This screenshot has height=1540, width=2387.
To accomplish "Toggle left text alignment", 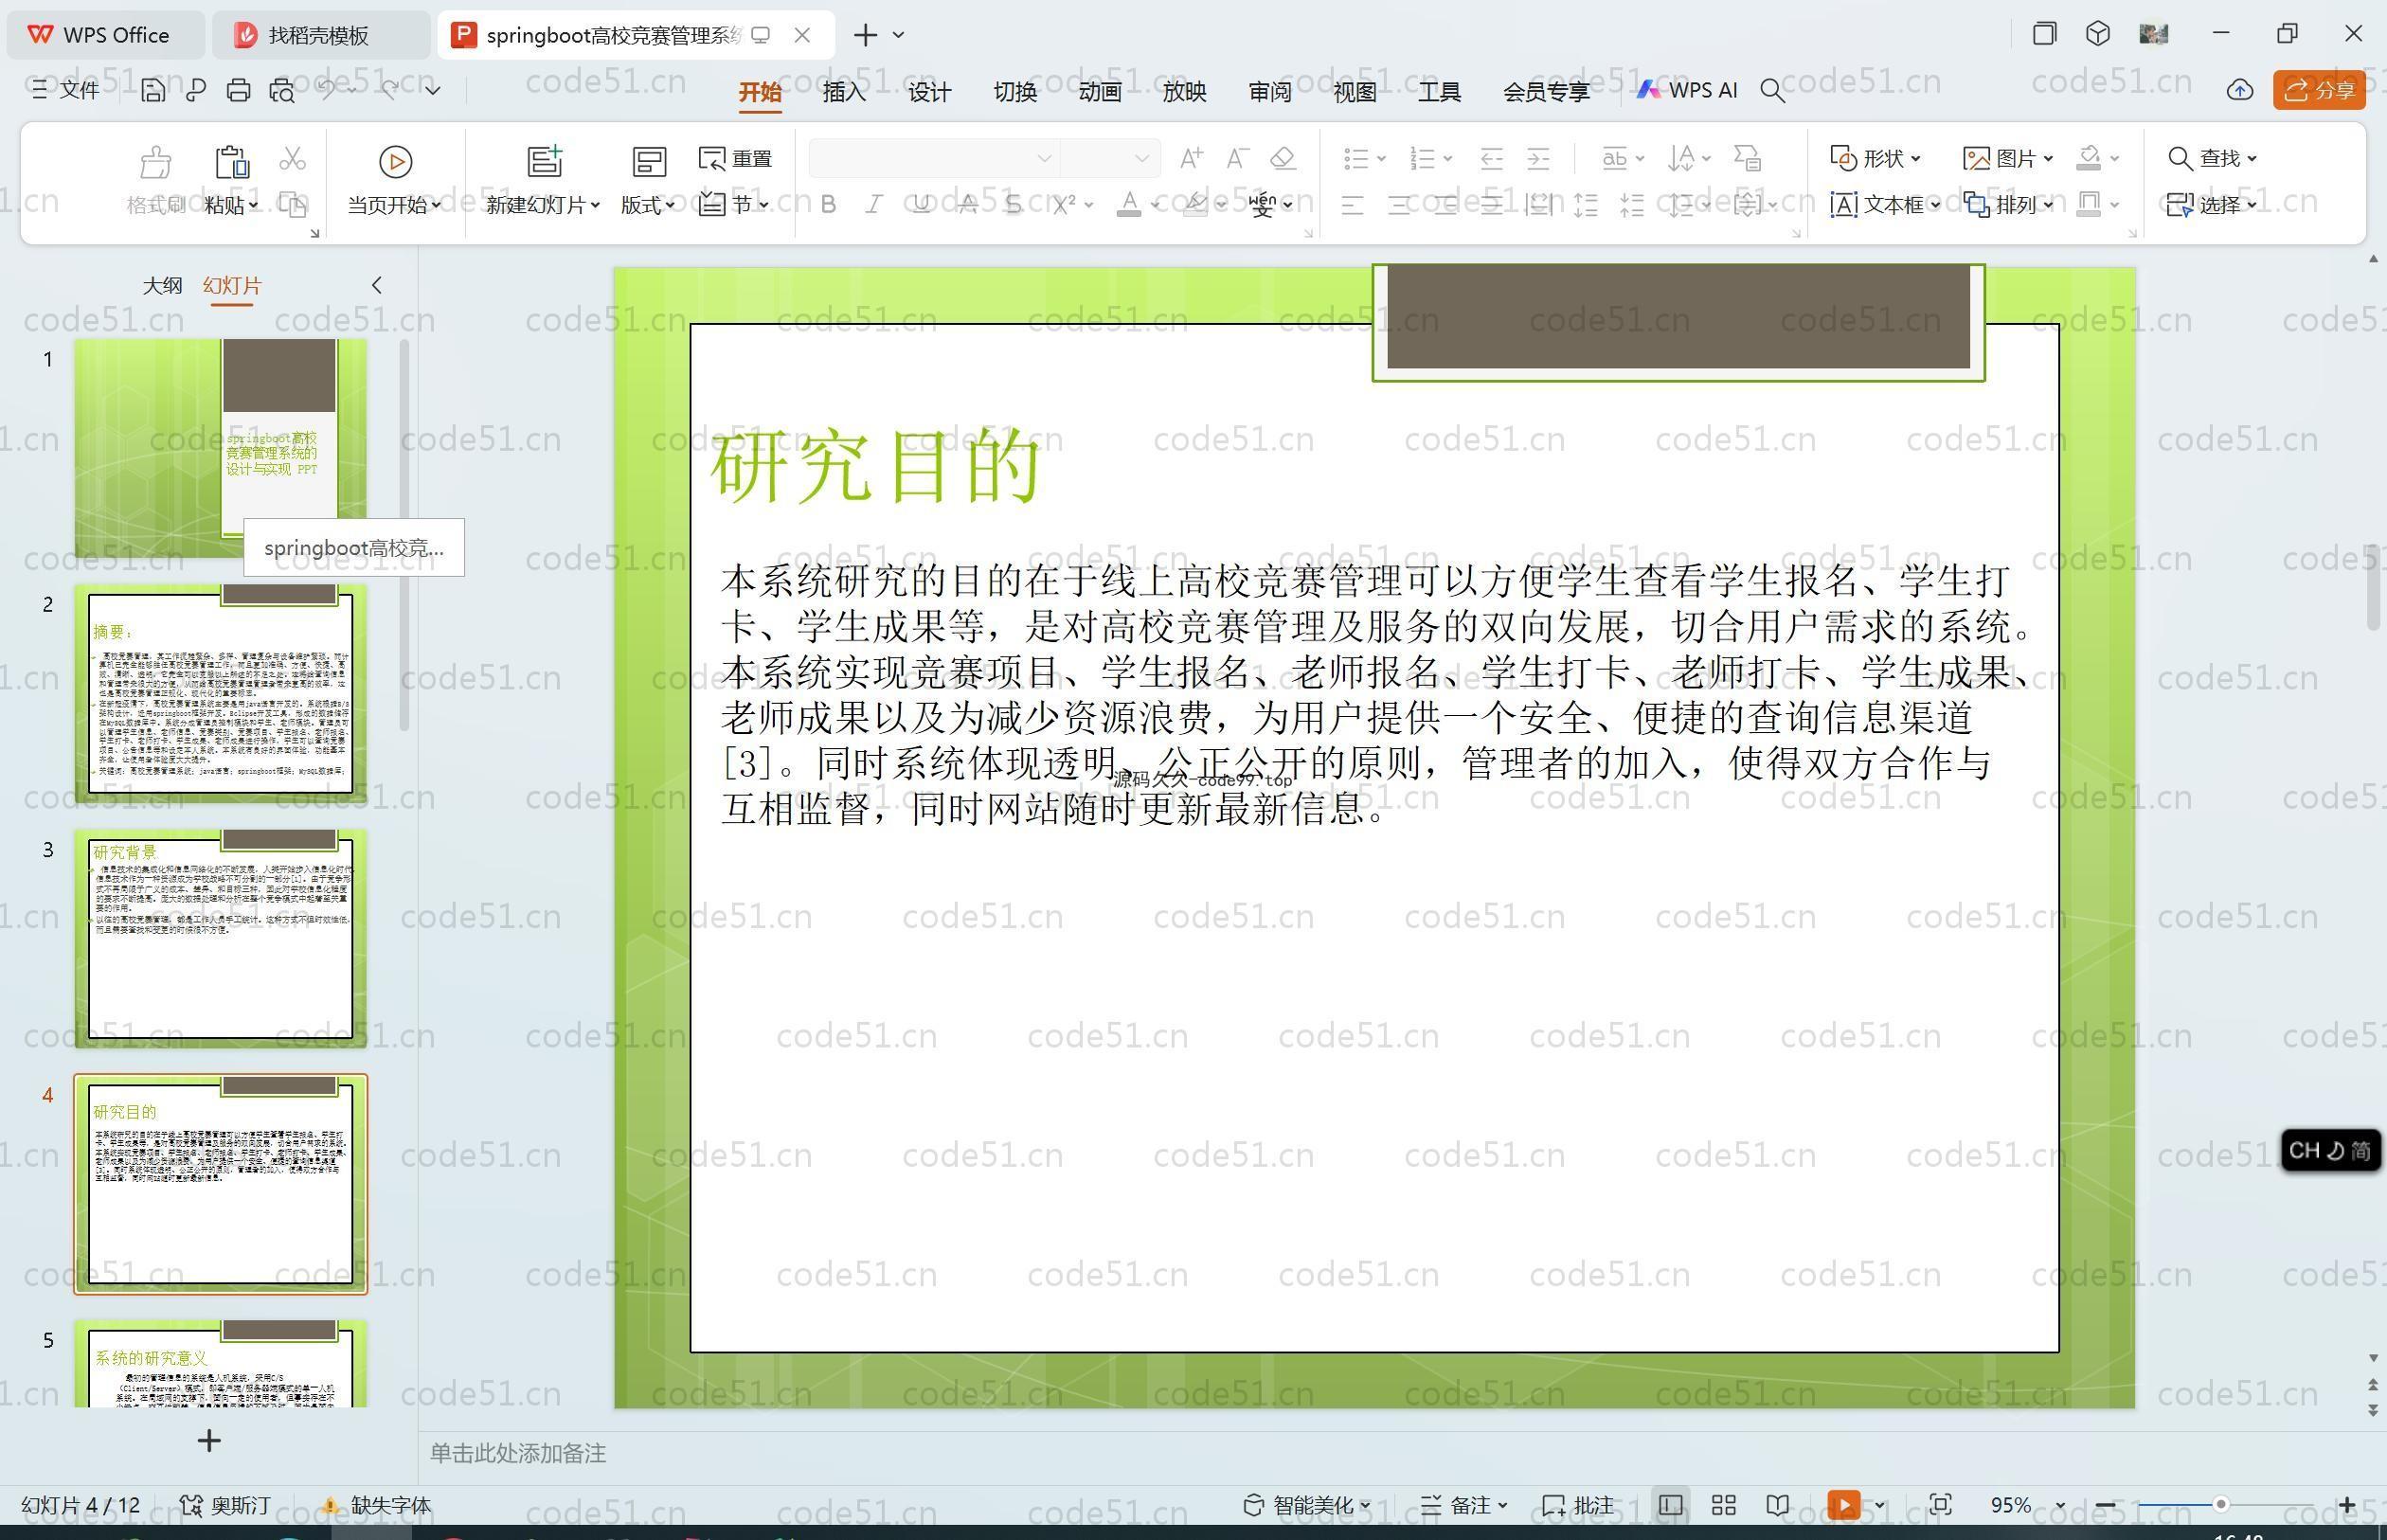I will click(1352, 205).
